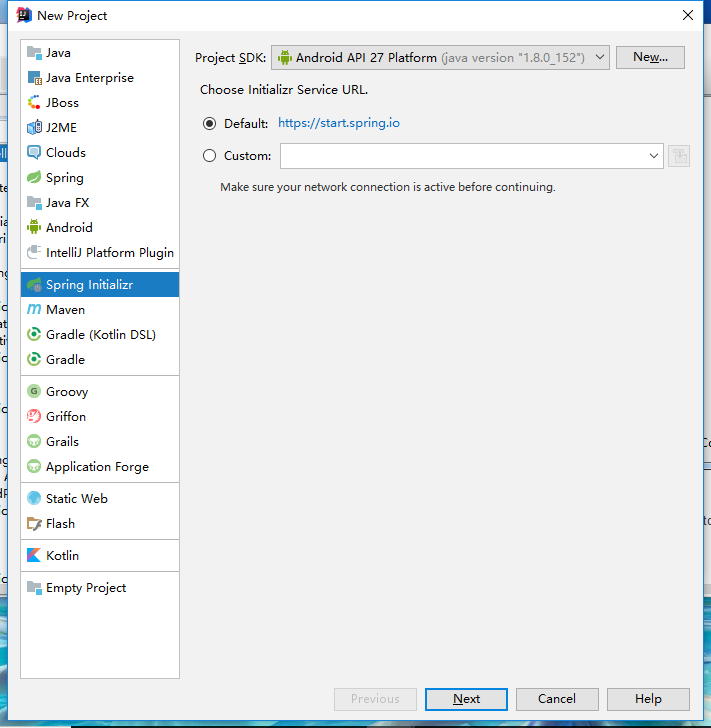This screenshot has height=728, width=711.
Task: Click the Next button
Action: coord(466,699)
